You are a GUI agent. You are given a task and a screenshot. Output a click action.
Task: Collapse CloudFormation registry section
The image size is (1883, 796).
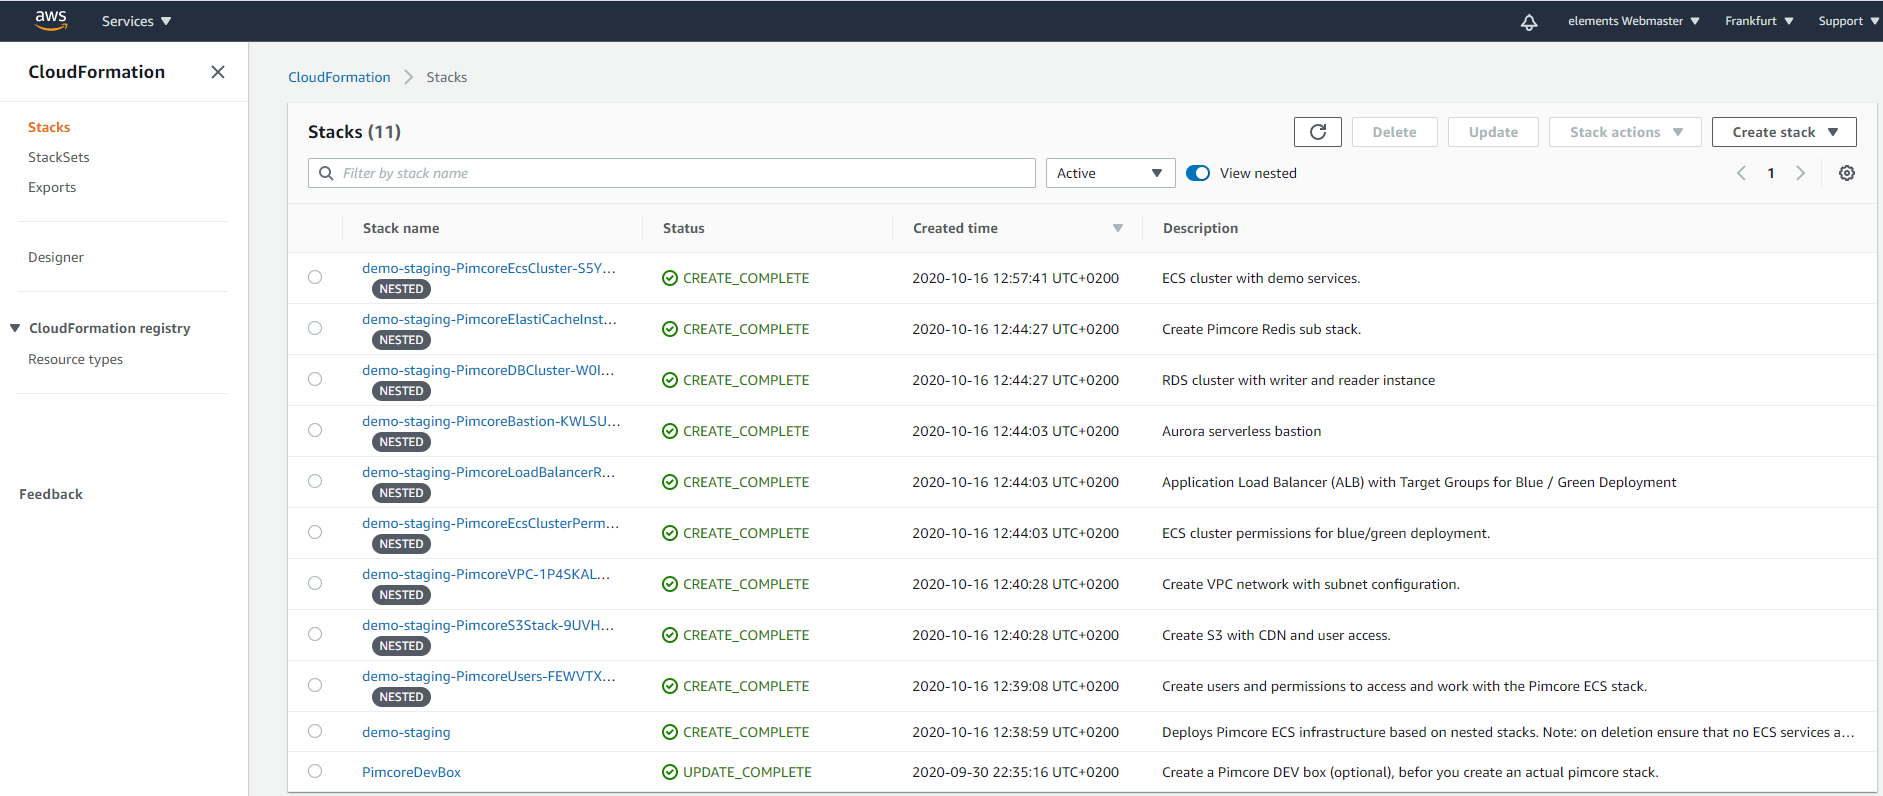15,328
